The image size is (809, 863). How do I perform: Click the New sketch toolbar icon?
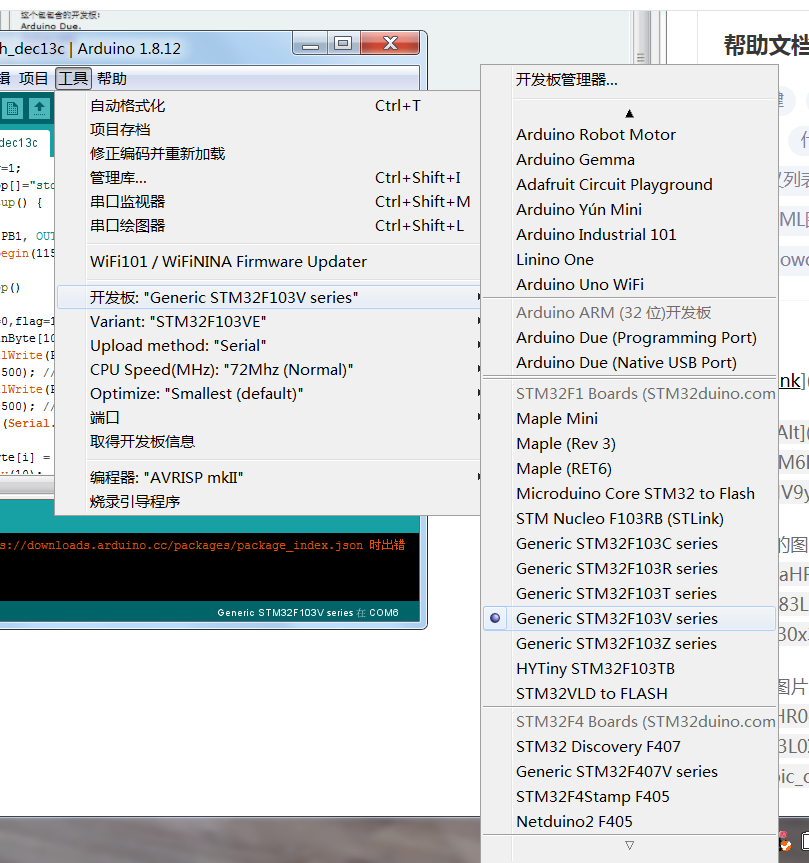(x=12, y=108)
